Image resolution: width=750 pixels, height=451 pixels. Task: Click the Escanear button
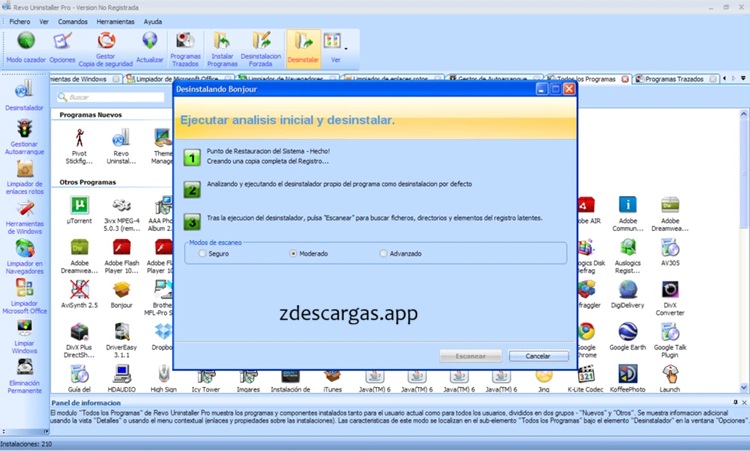470,356
